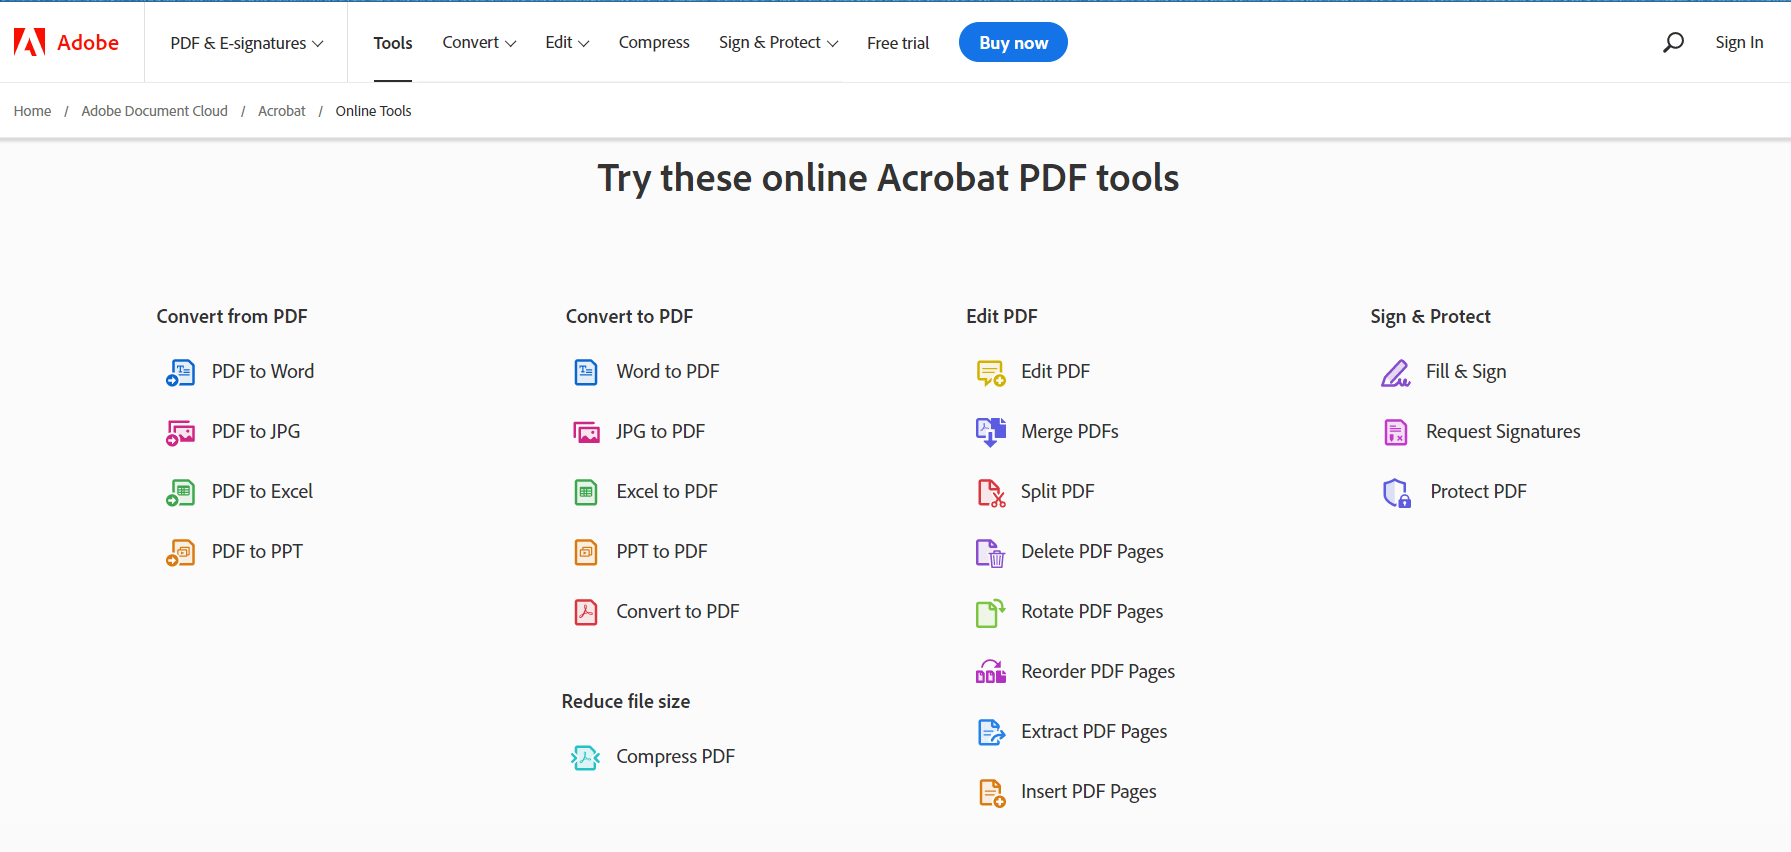Click the Online Tools breadcrumb
The height and width of the screenshot is (852, 1791).
[373, 111]
